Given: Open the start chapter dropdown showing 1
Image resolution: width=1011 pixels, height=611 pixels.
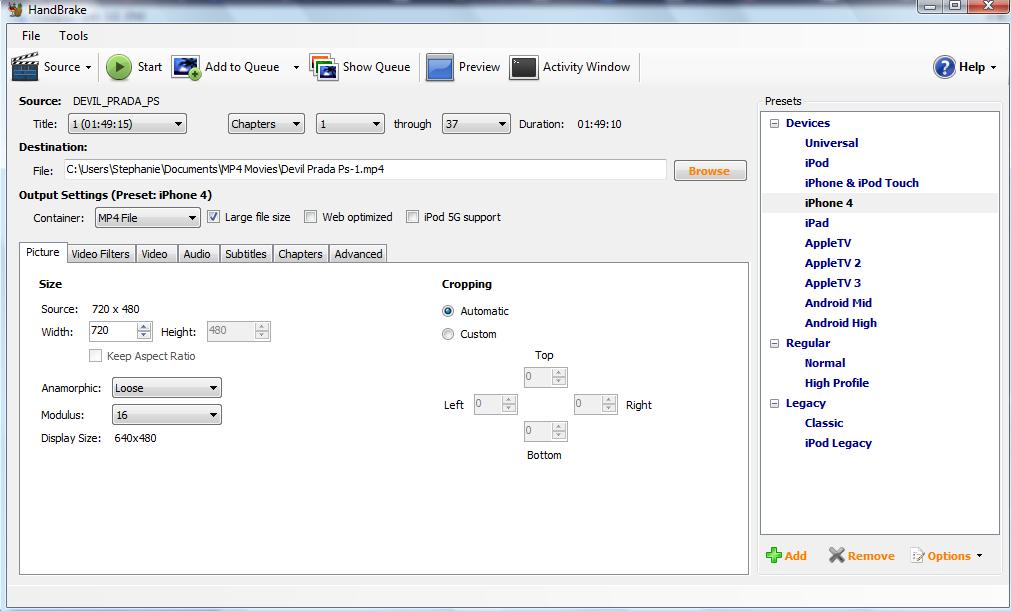Looking at the screenshot, I should pyautogui.click(x=350, y=124).
